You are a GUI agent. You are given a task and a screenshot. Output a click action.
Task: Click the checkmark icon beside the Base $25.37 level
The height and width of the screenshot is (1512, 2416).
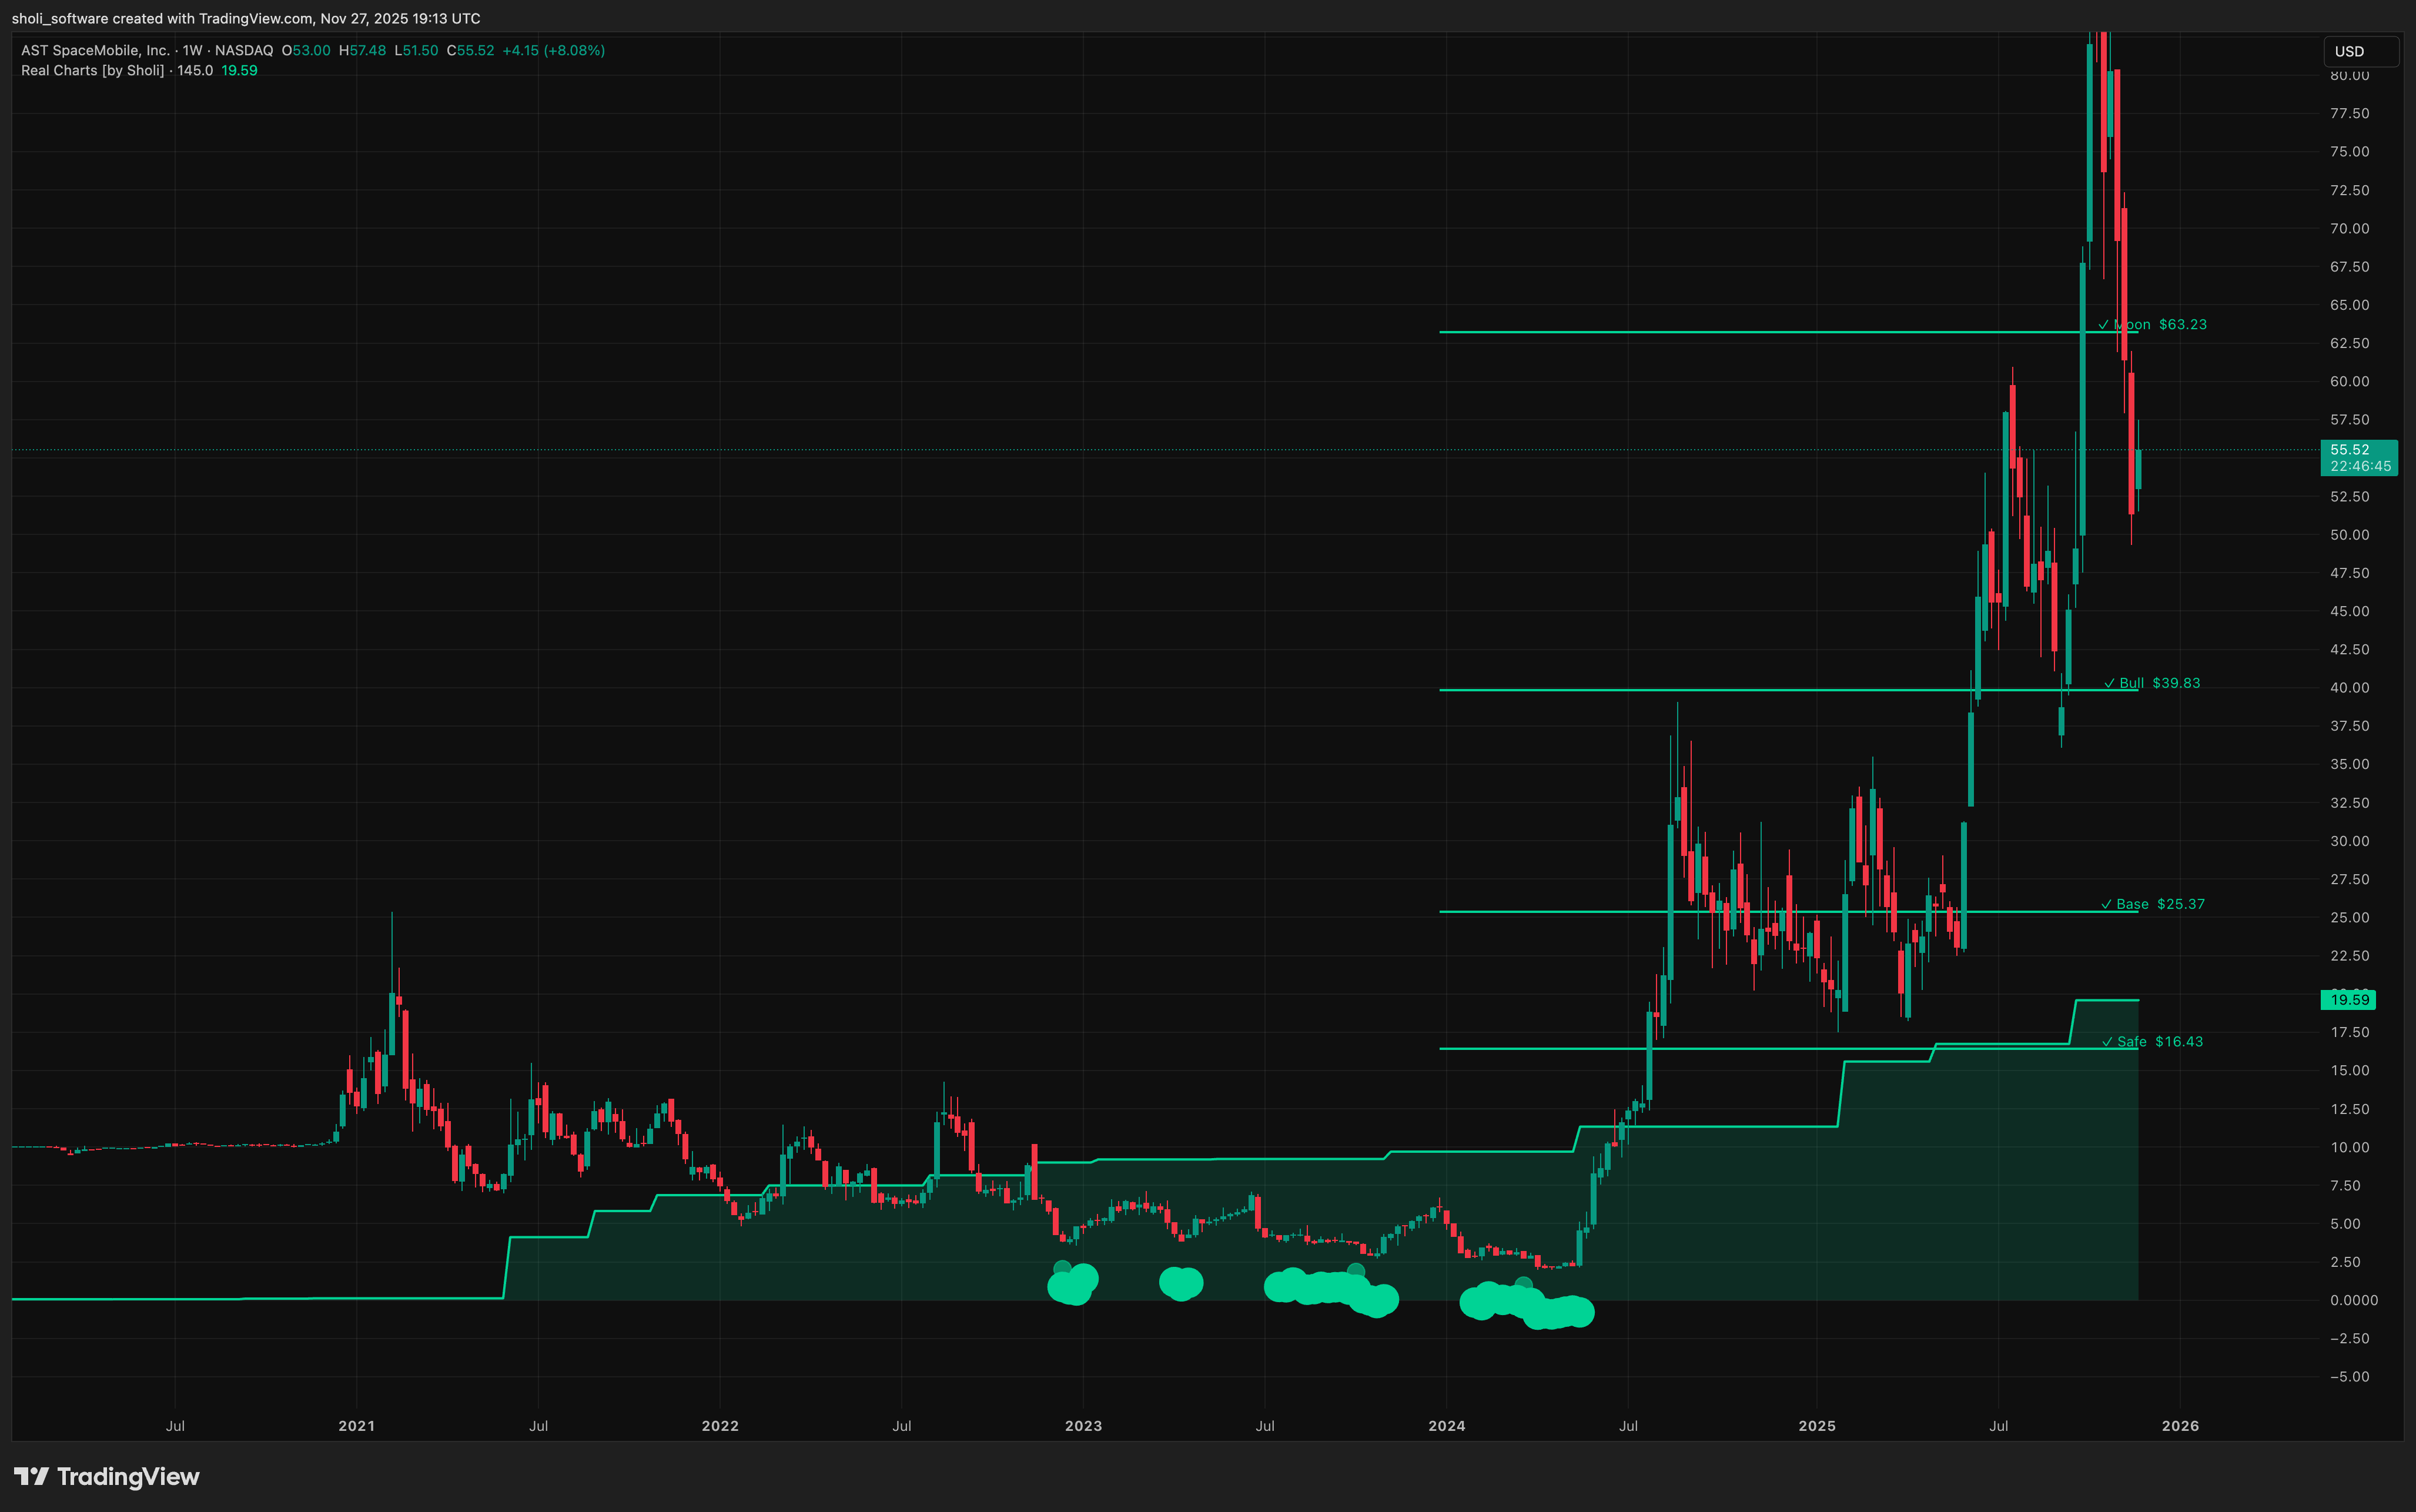click(x=2108, y=903)
